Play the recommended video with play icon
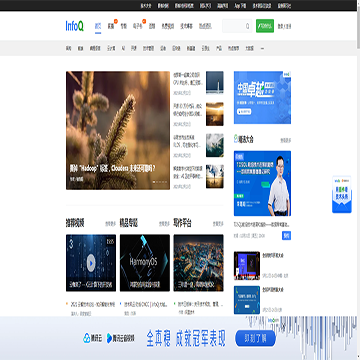The width and height of the screenshot is (360, 360). pos(91,263)
